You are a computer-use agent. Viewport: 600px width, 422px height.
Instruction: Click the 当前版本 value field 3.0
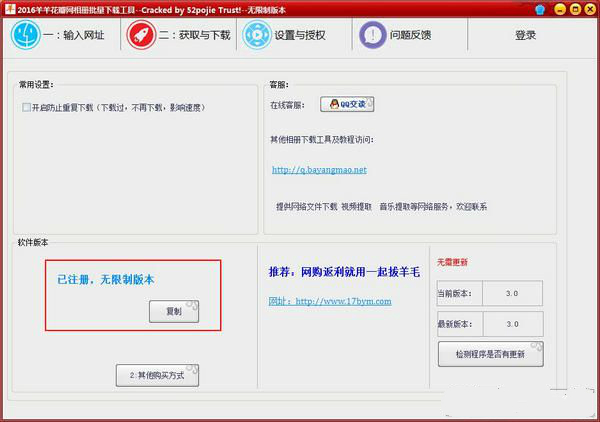[x=512, y=293]
